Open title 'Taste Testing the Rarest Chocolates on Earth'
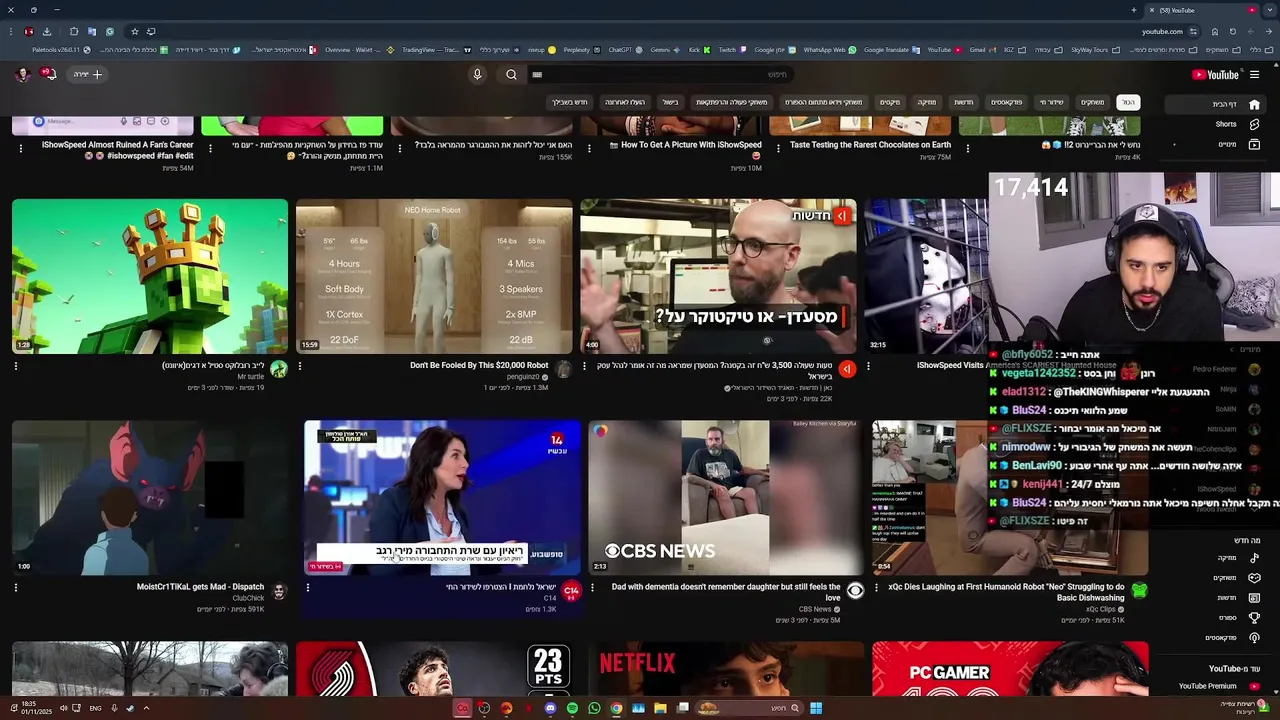This screenshot has height=720, width=1280. [870, 145]
